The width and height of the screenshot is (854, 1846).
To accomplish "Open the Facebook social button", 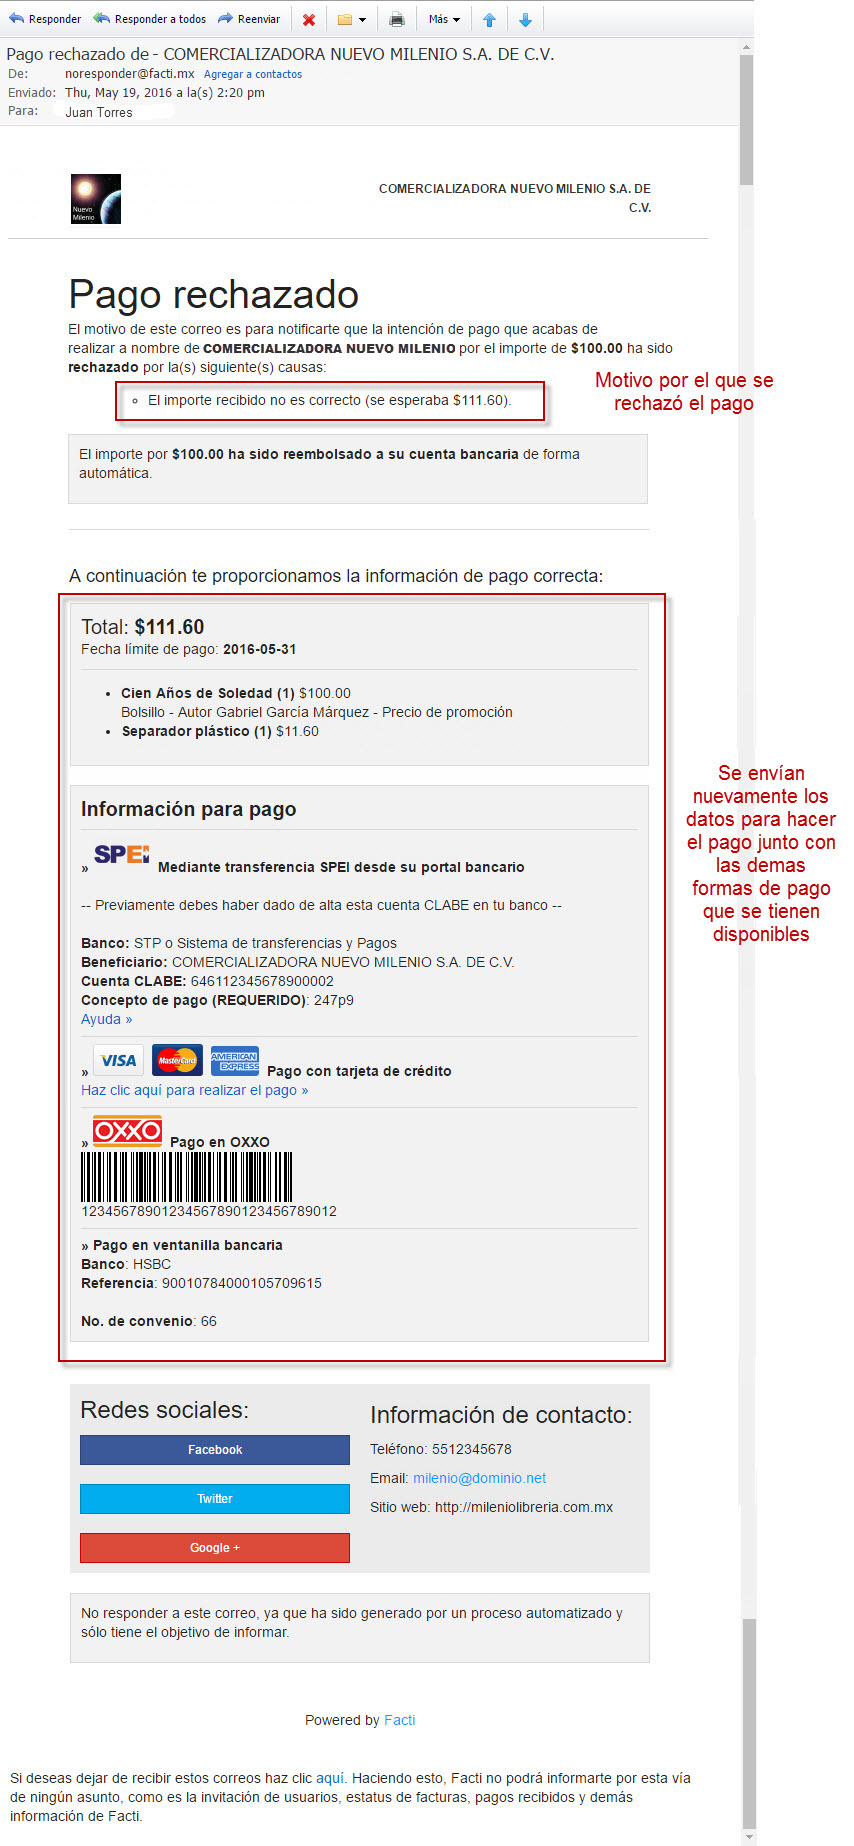I will pos(215,1450).
